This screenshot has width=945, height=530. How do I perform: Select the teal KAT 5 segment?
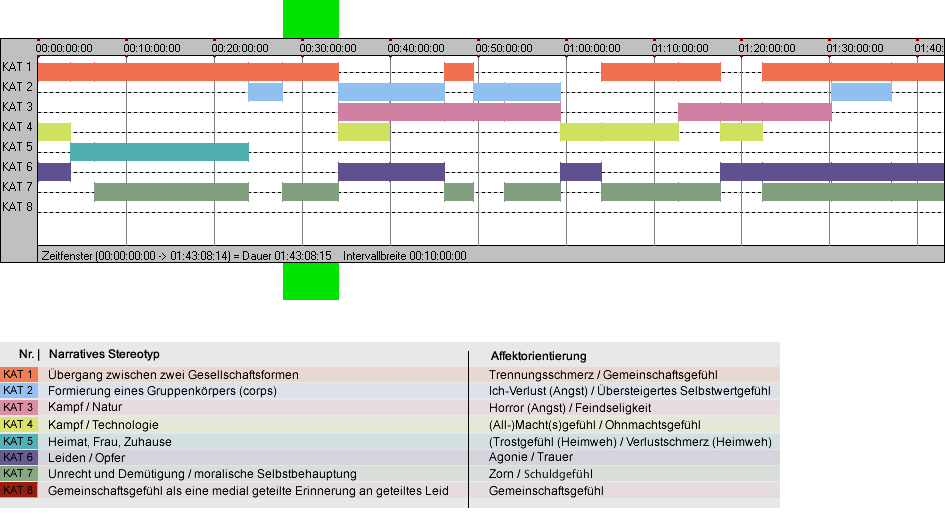[x=160, y=152]
